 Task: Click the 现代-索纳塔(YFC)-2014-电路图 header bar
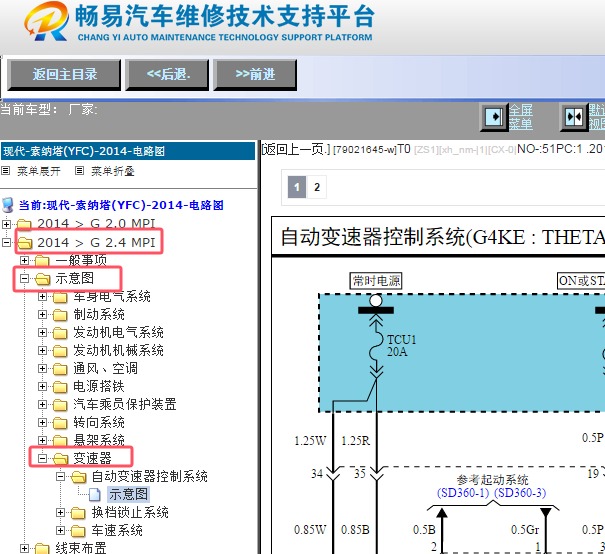click(128, 151)
